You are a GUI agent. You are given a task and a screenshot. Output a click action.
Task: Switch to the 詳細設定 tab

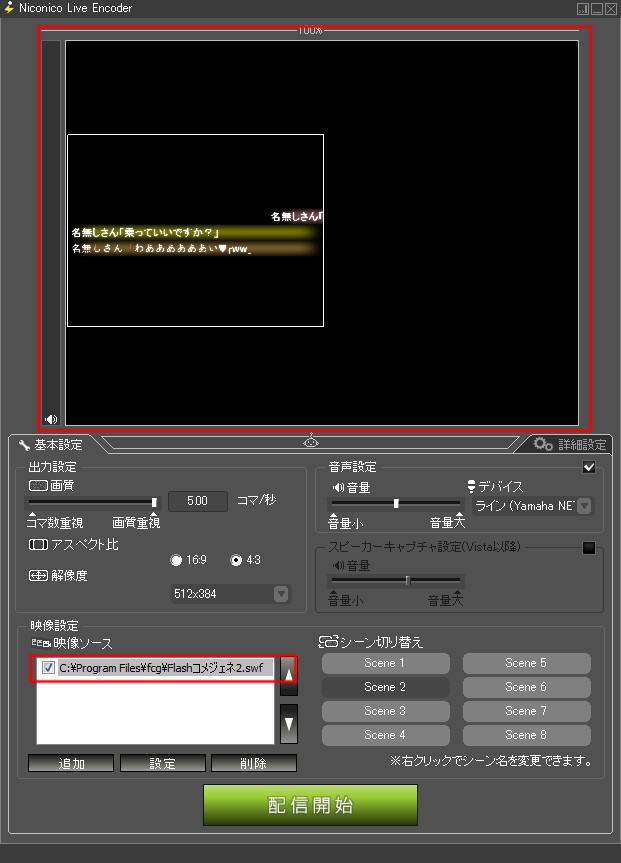[569, 445]
